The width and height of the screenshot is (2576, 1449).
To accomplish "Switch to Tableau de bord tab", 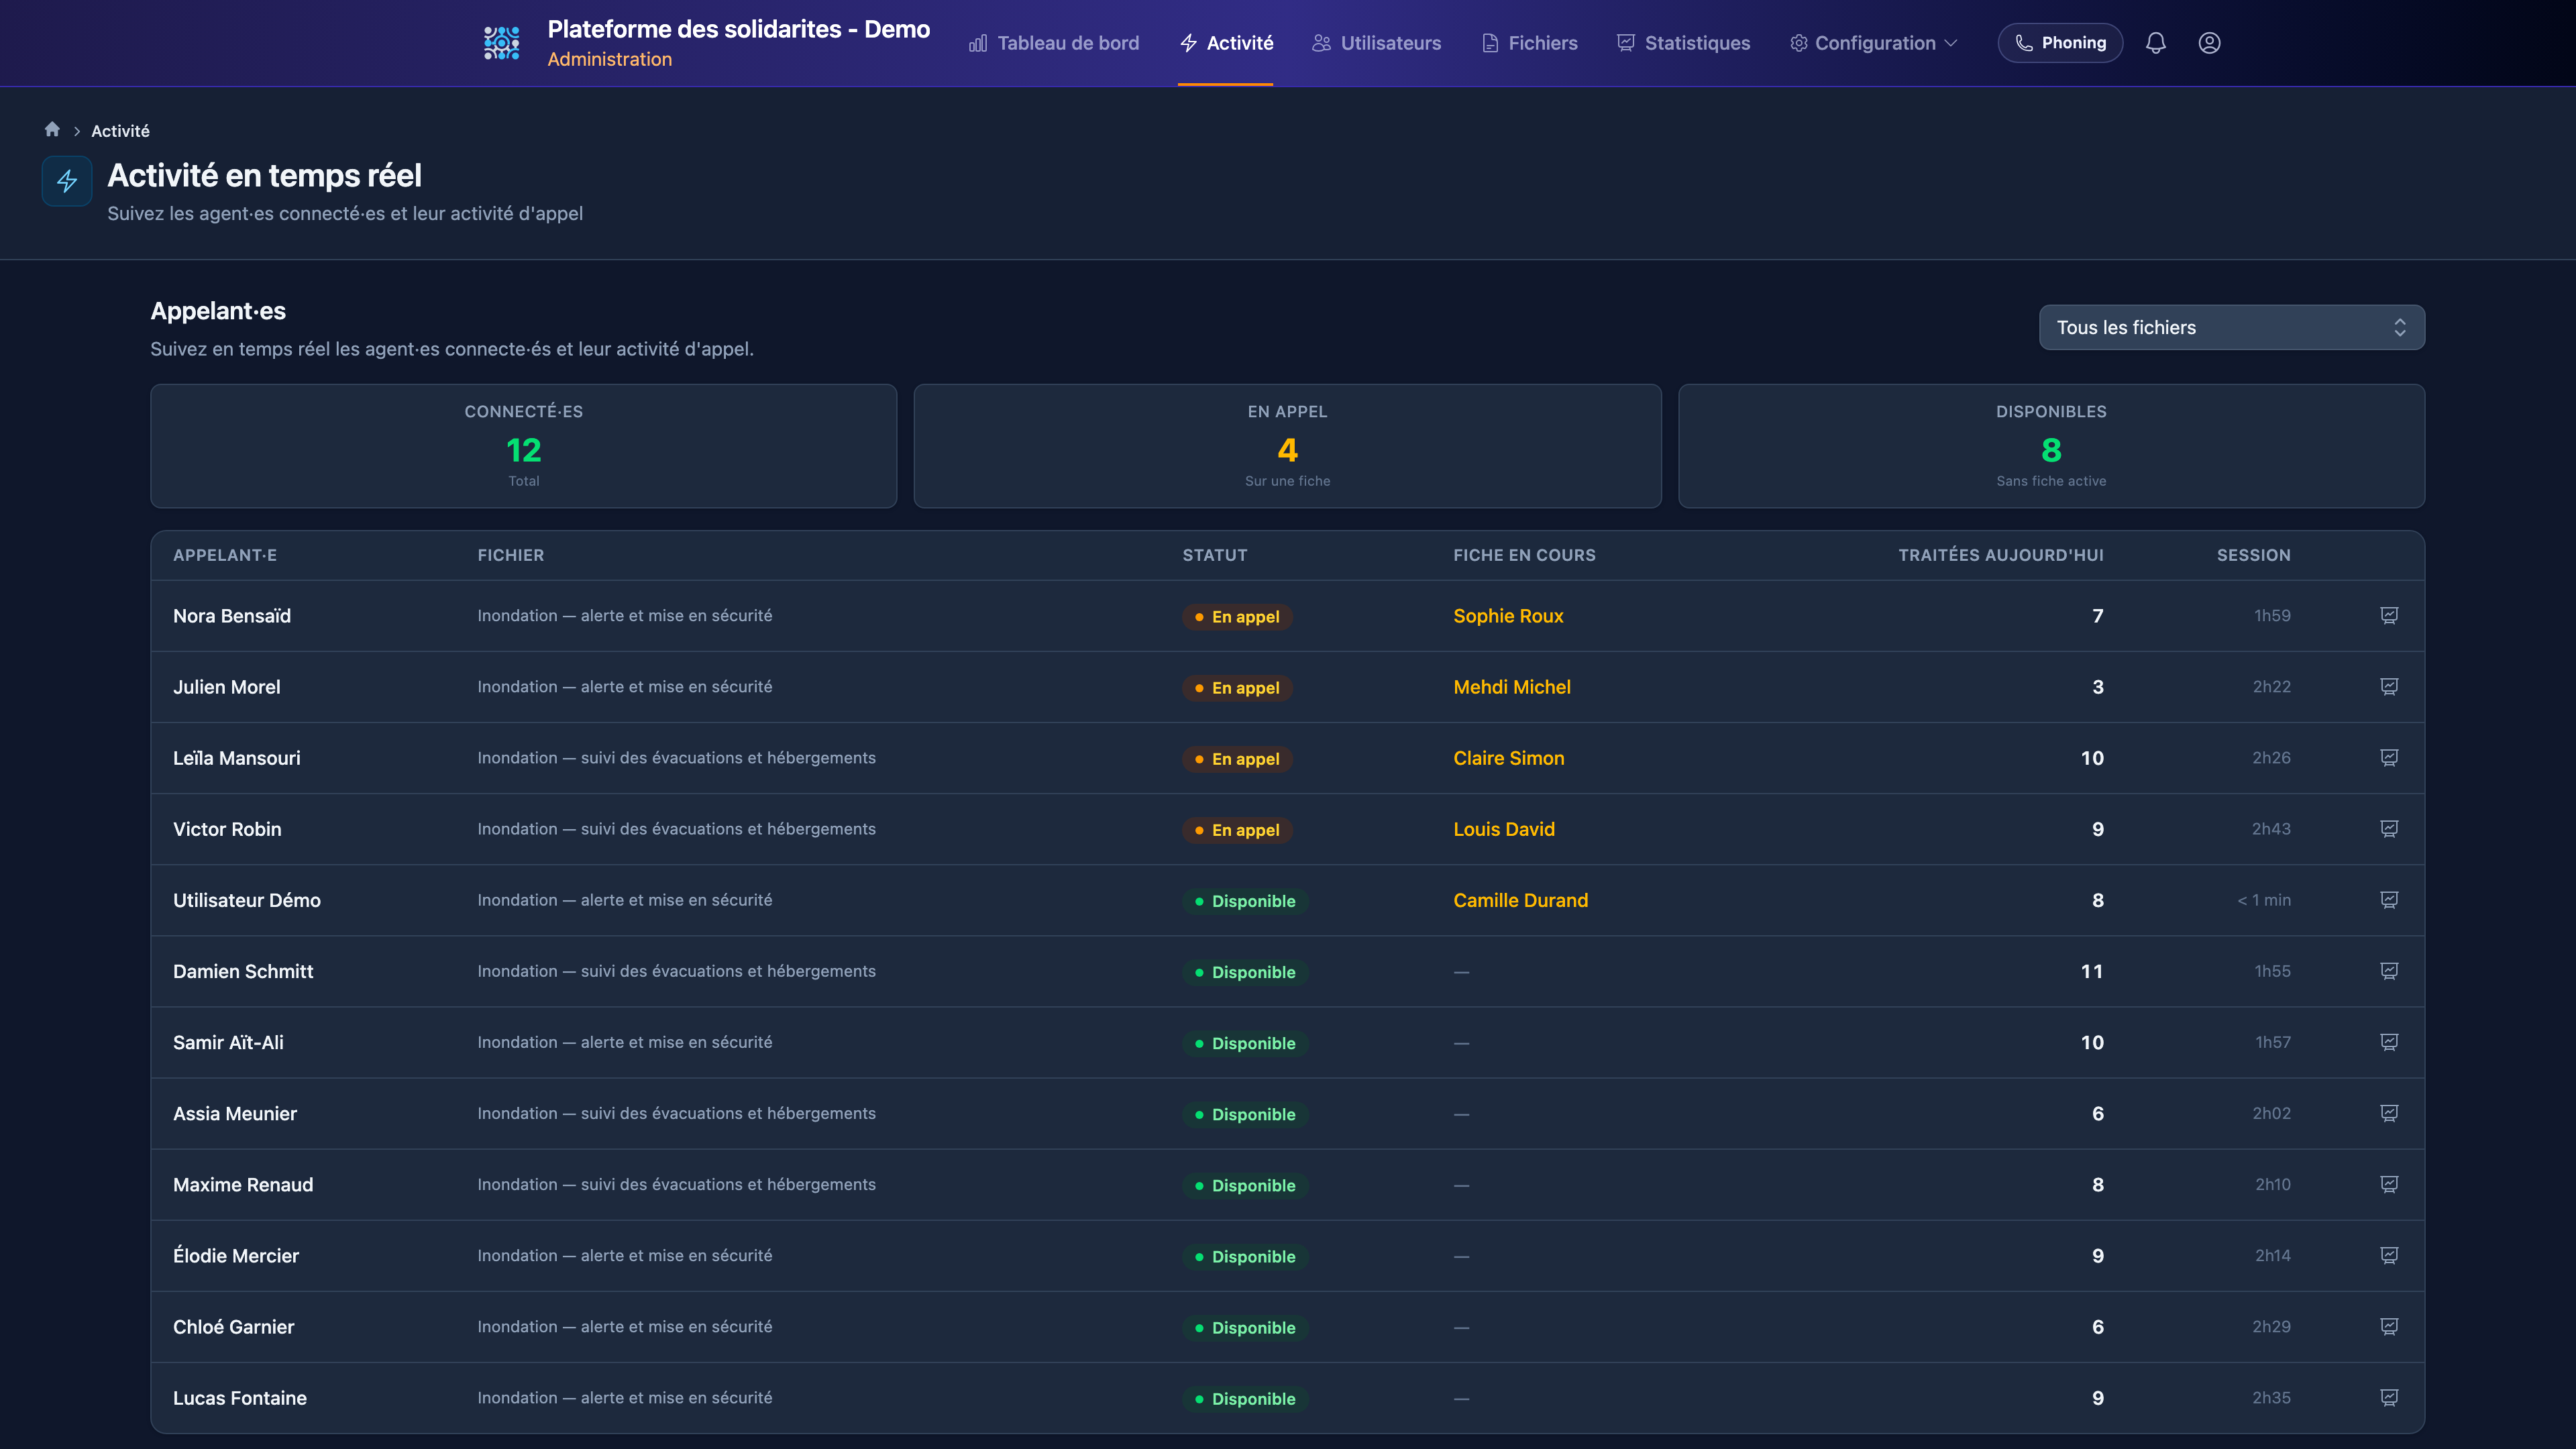I will point(1054,43).
